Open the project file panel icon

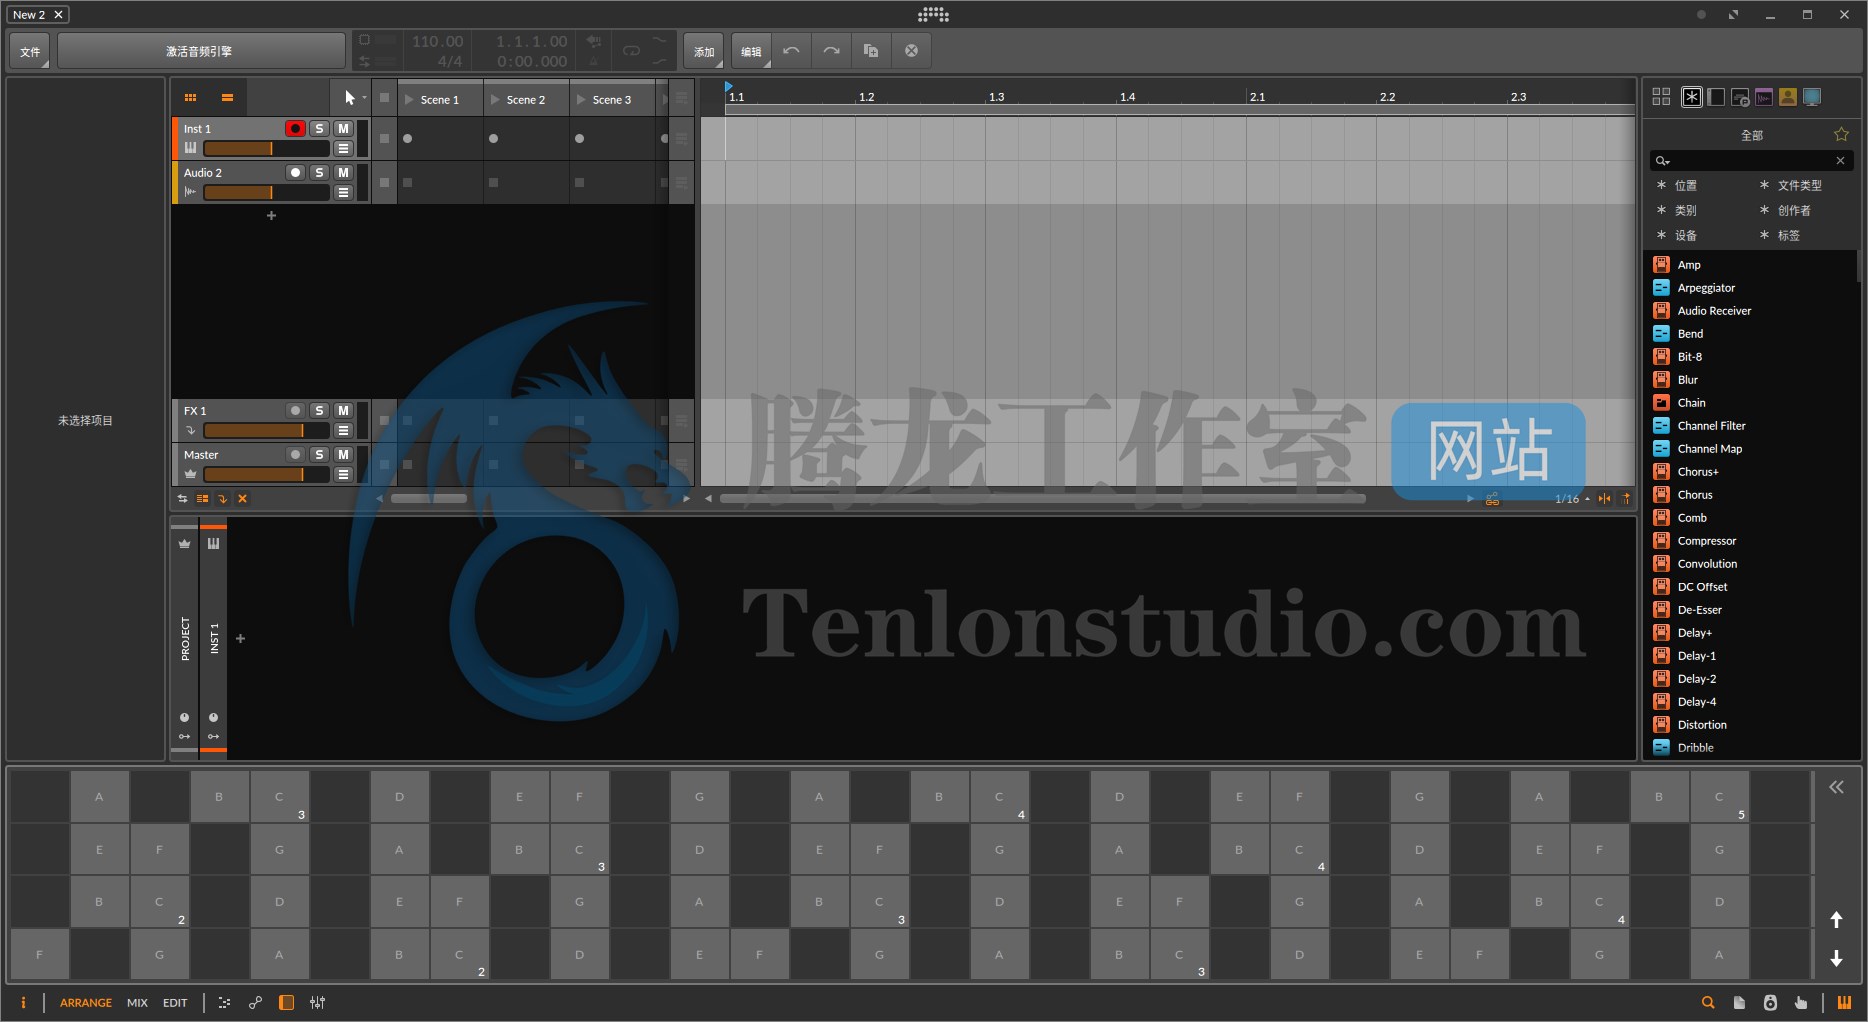[1739, 1003]
